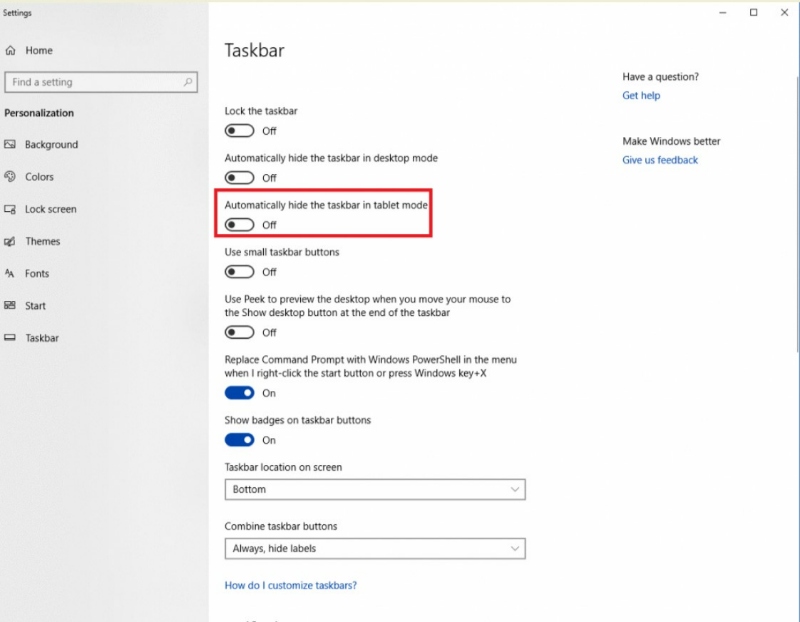This screenshot has width=800, height=622.
Task: Open How do I customize taskbars link
Action: click(290, 585)
